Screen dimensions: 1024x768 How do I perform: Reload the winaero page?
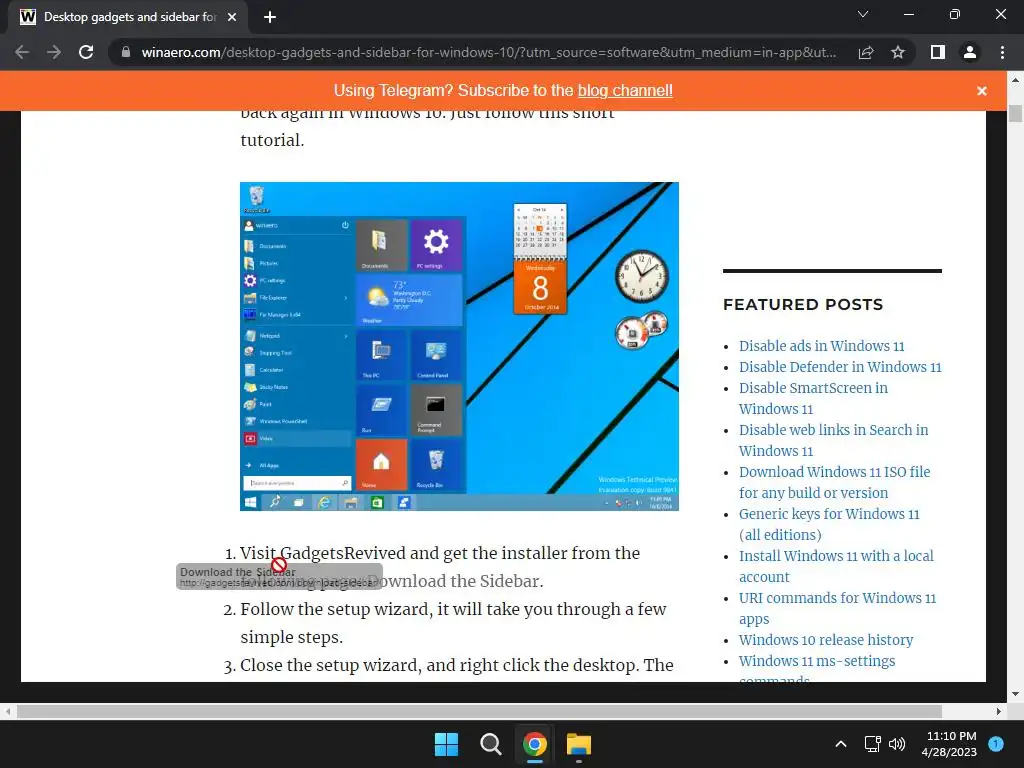[x=86, y=52]
